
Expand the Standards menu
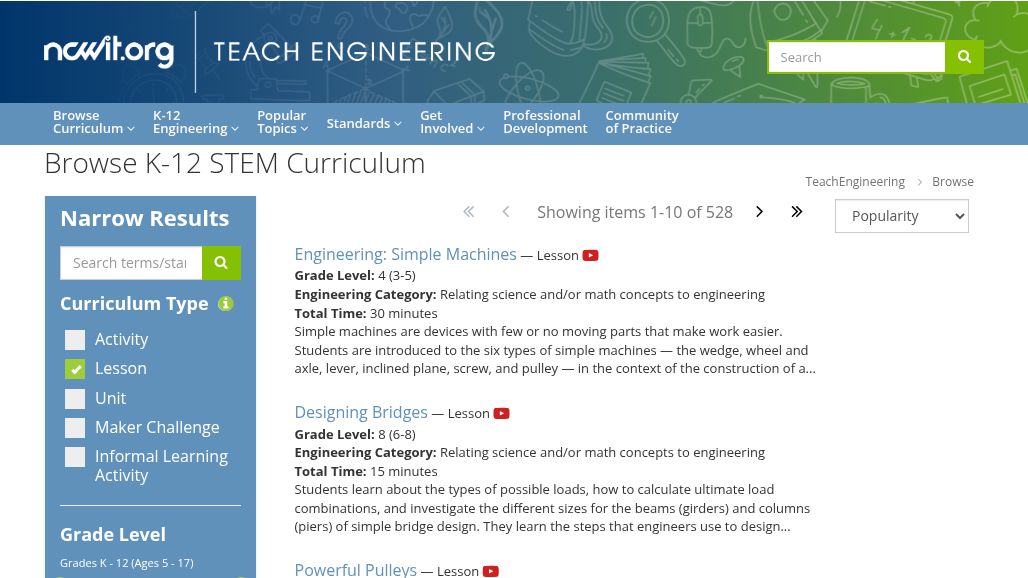363,123
